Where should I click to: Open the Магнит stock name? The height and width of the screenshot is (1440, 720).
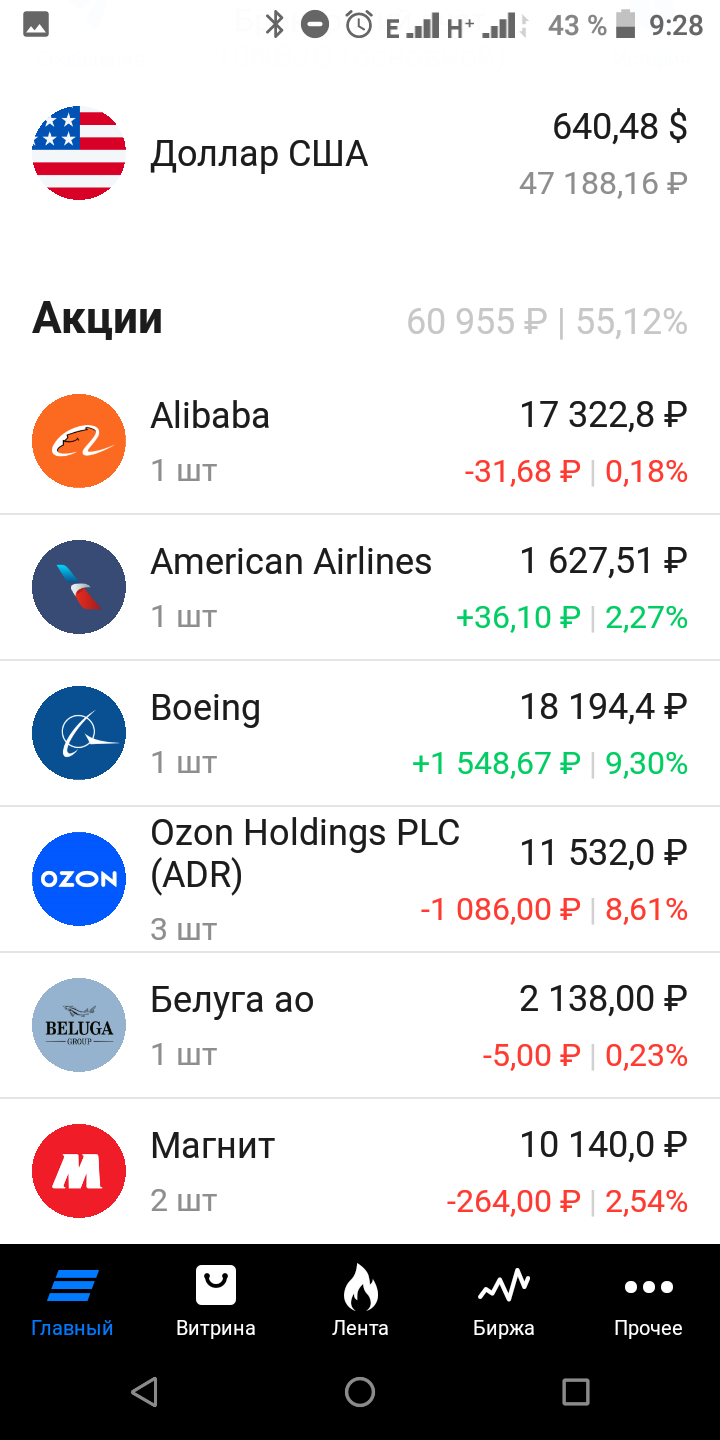[213, 1145]
